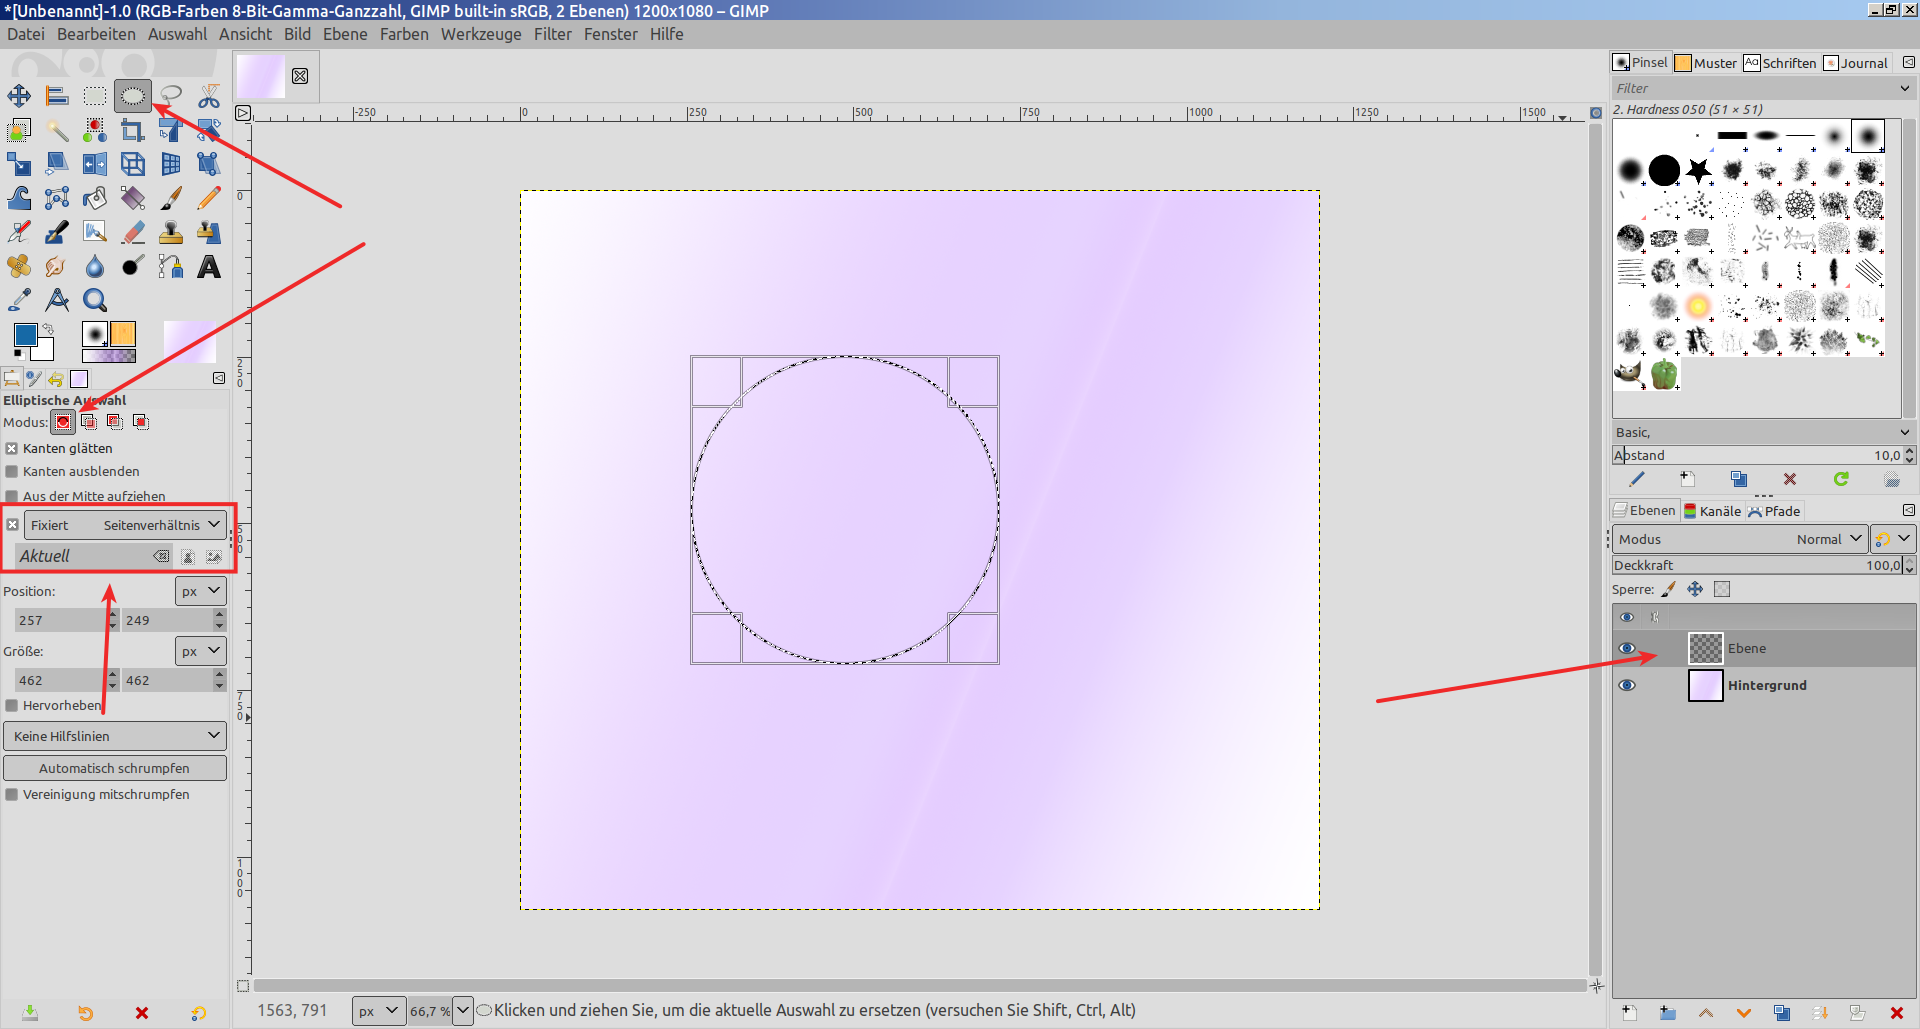The image size is (1920, 1029).
Task: Delete the layer with red X icon
Action: click(x=1896, y=1013)
